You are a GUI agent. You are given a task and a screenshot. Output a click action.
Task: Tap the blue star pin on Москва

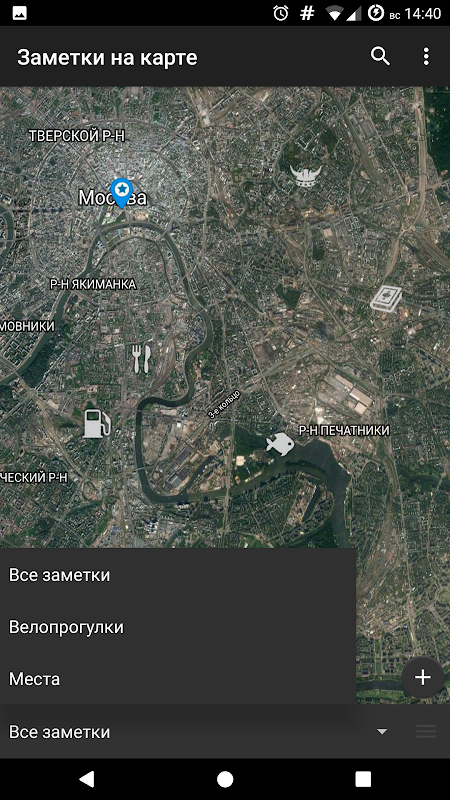[x=121, y=193]
